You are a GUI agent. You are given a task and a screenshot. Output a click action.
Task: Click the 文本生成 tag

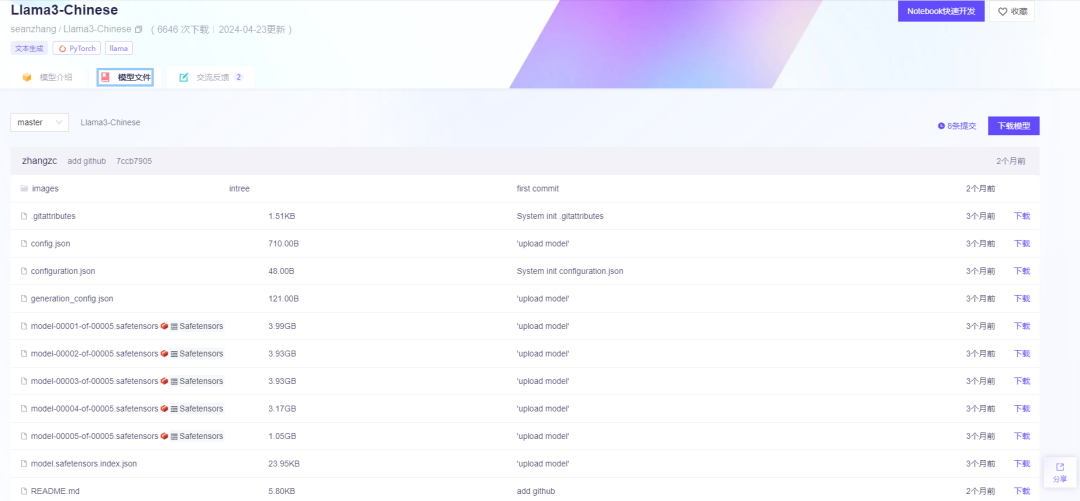click(x=30, y=48)
